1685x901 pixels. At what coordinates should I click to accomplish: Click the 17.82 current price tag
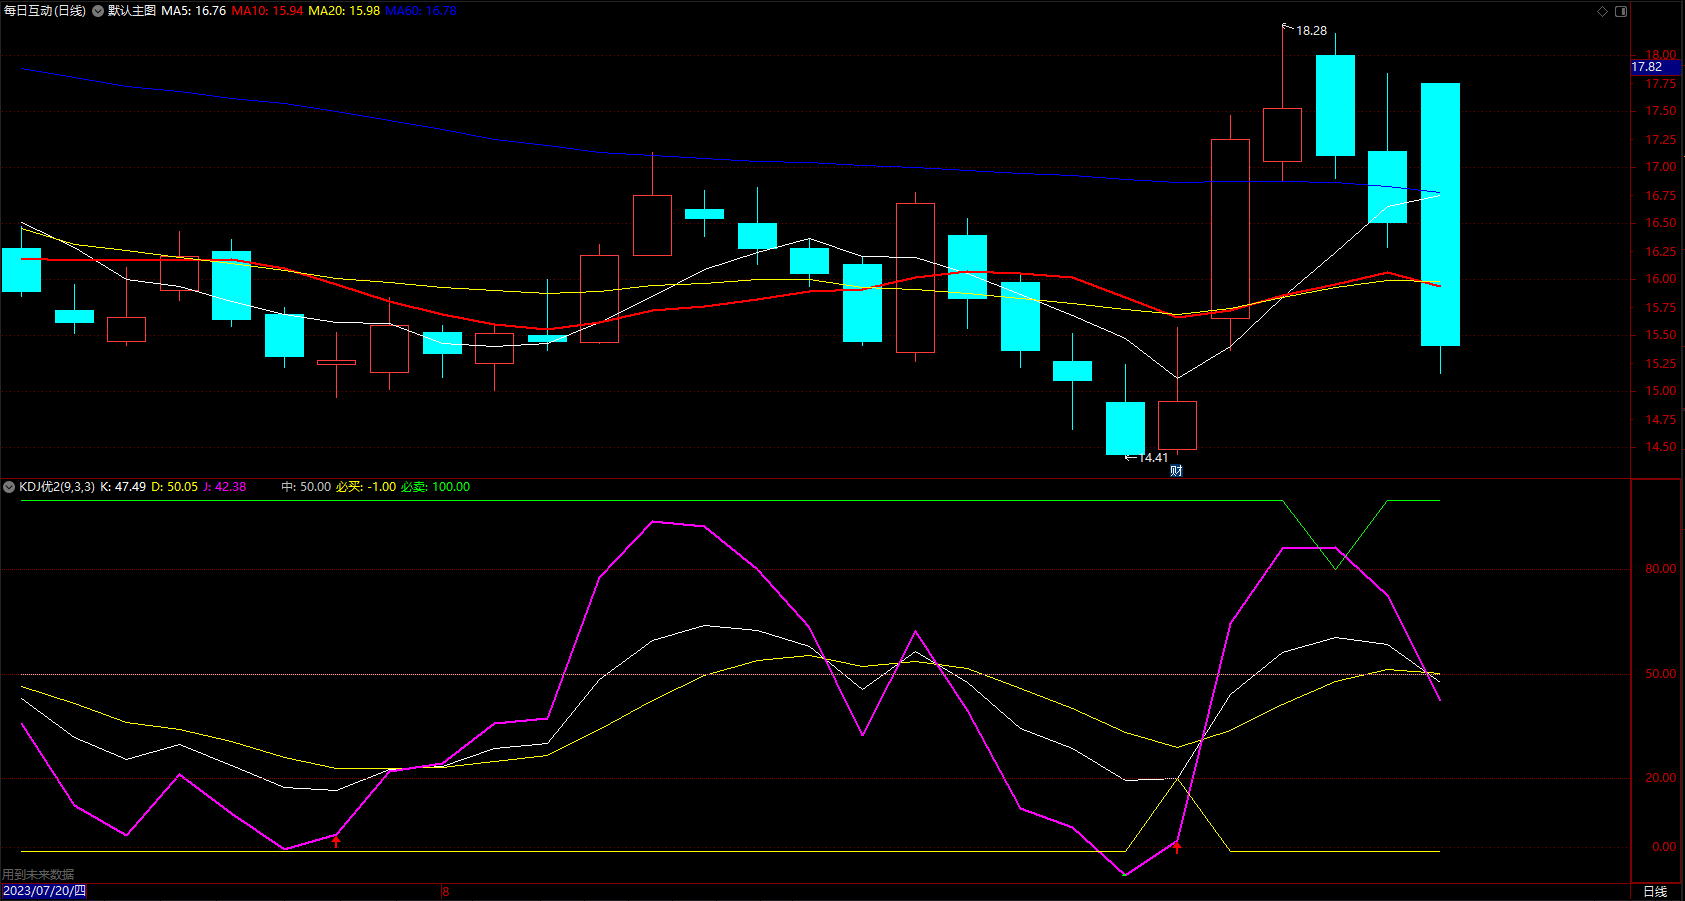pyautogui.click(x=1656, y=67)
